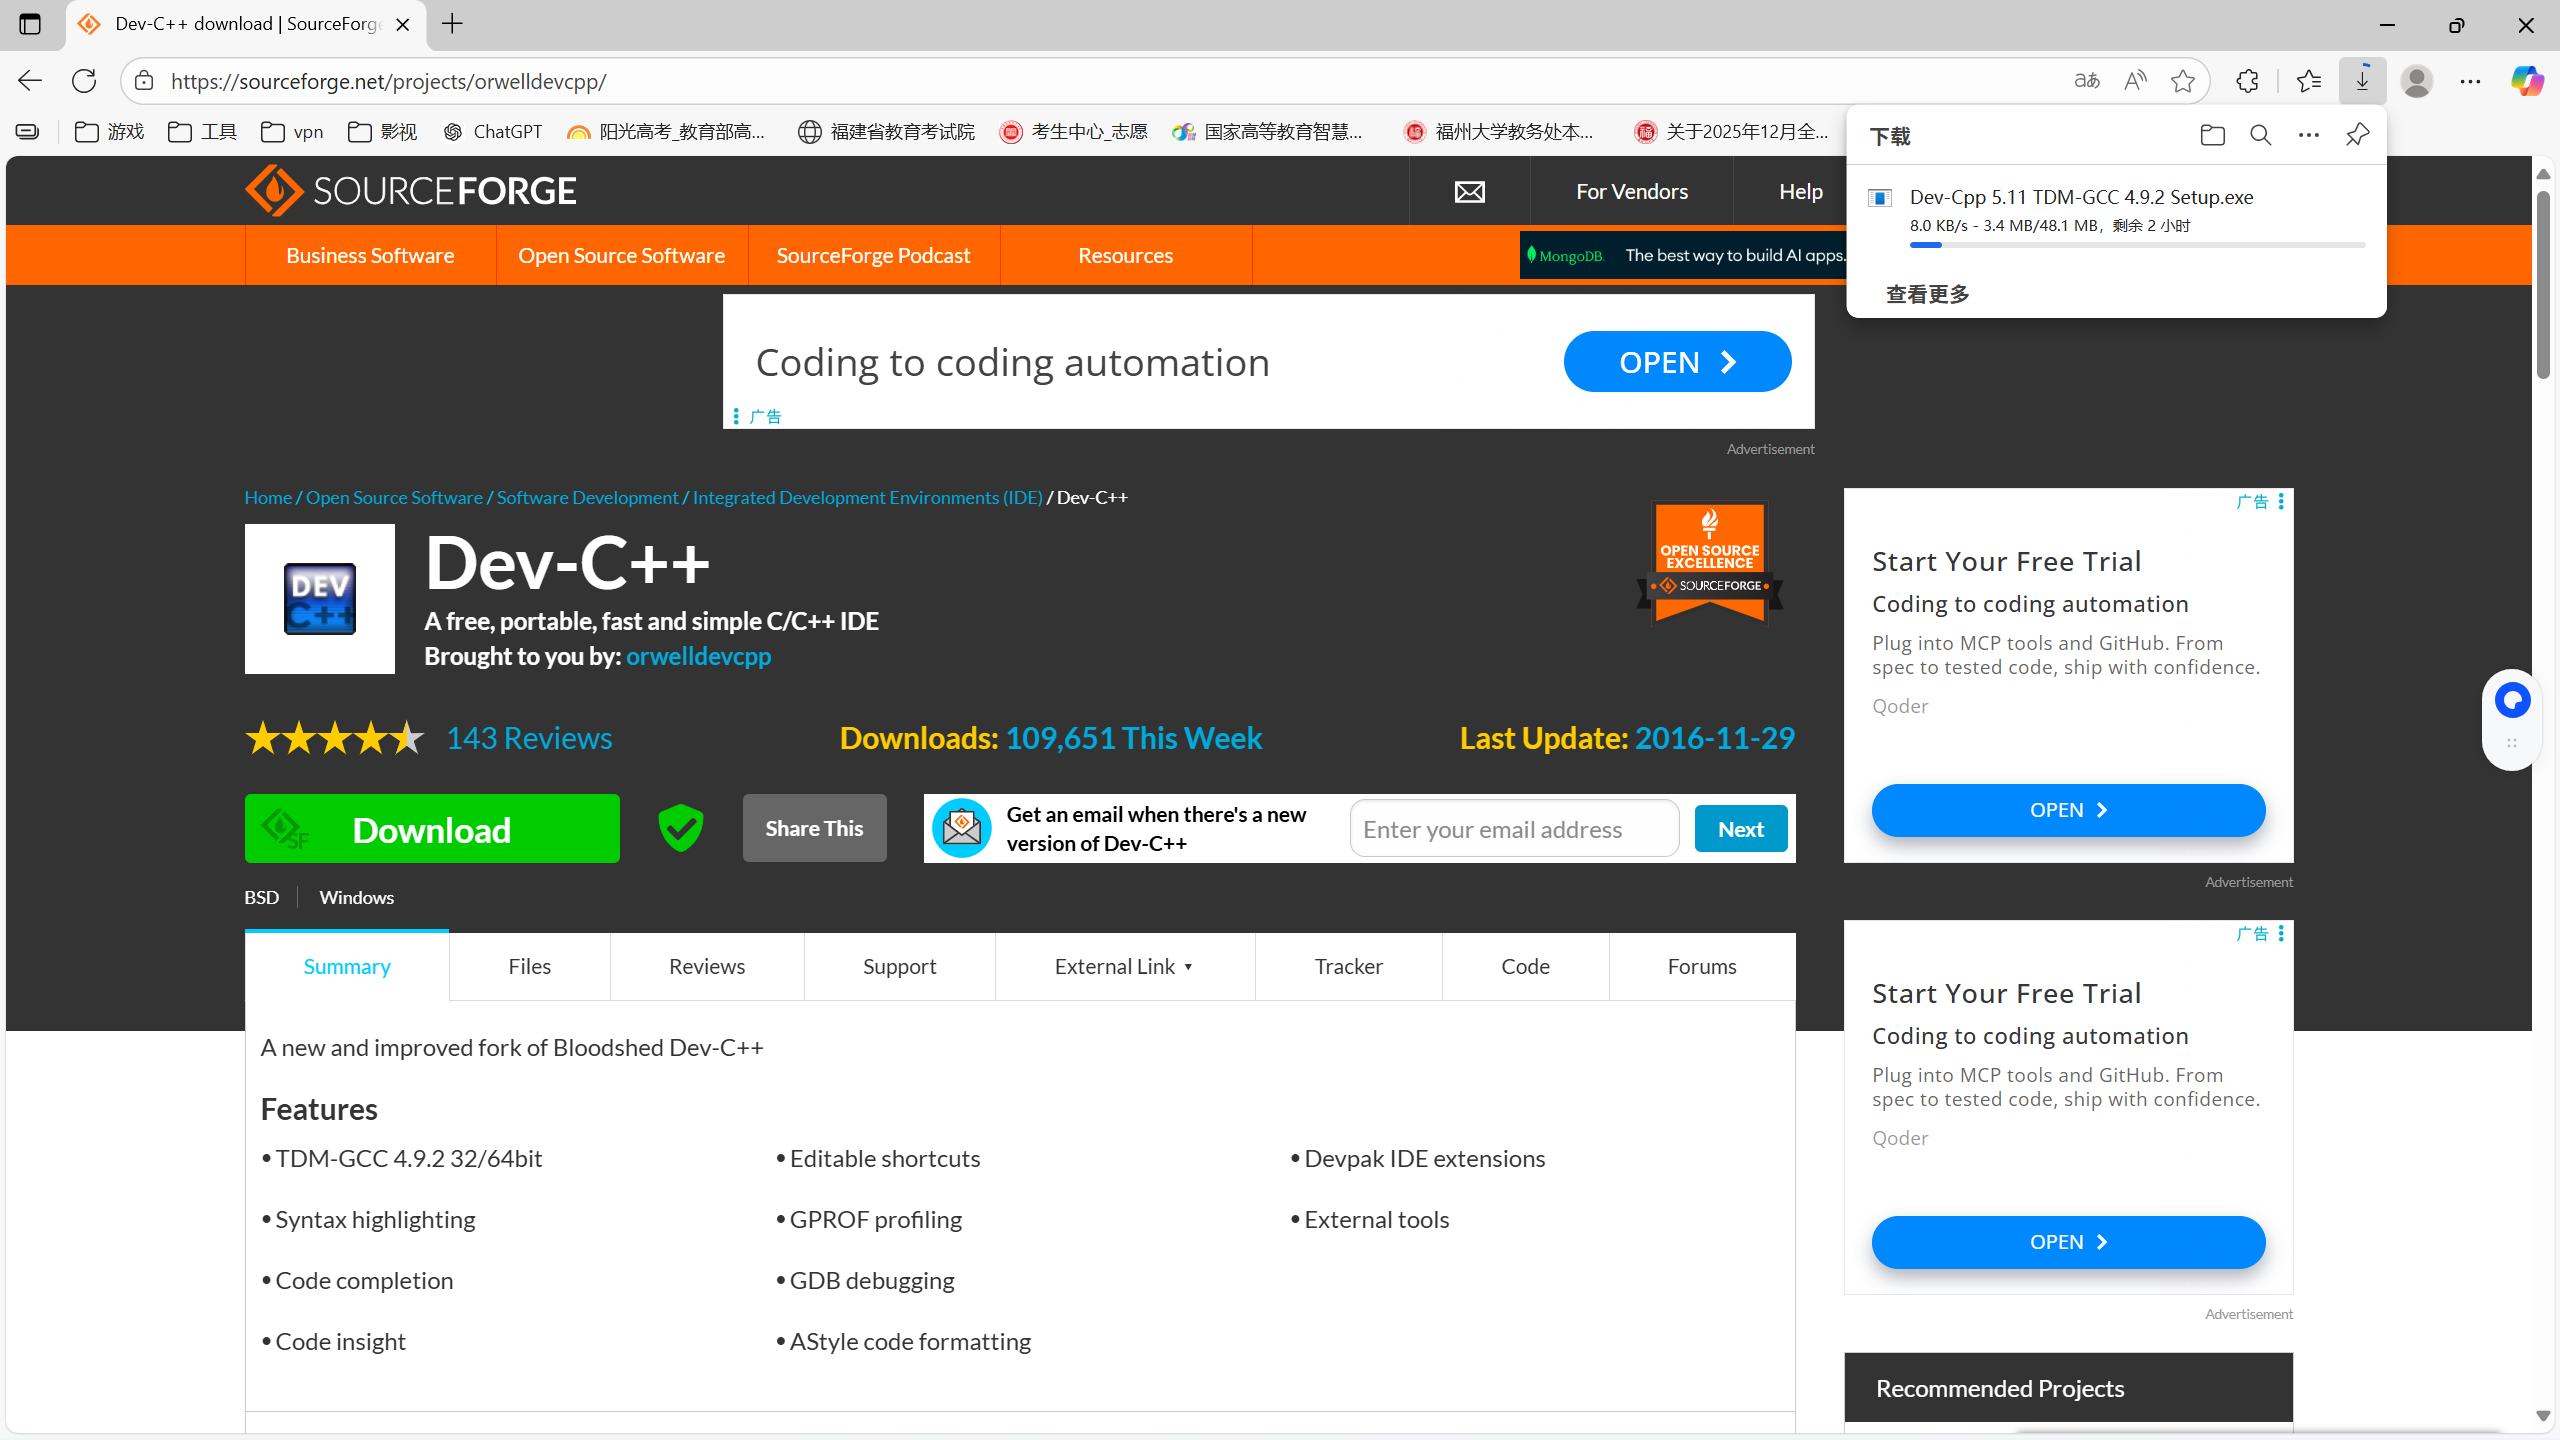Open the orwelldevcpp author link
Image resolution: width=2560 pixels, height=1440 pixels.
[x=698, y=656]
